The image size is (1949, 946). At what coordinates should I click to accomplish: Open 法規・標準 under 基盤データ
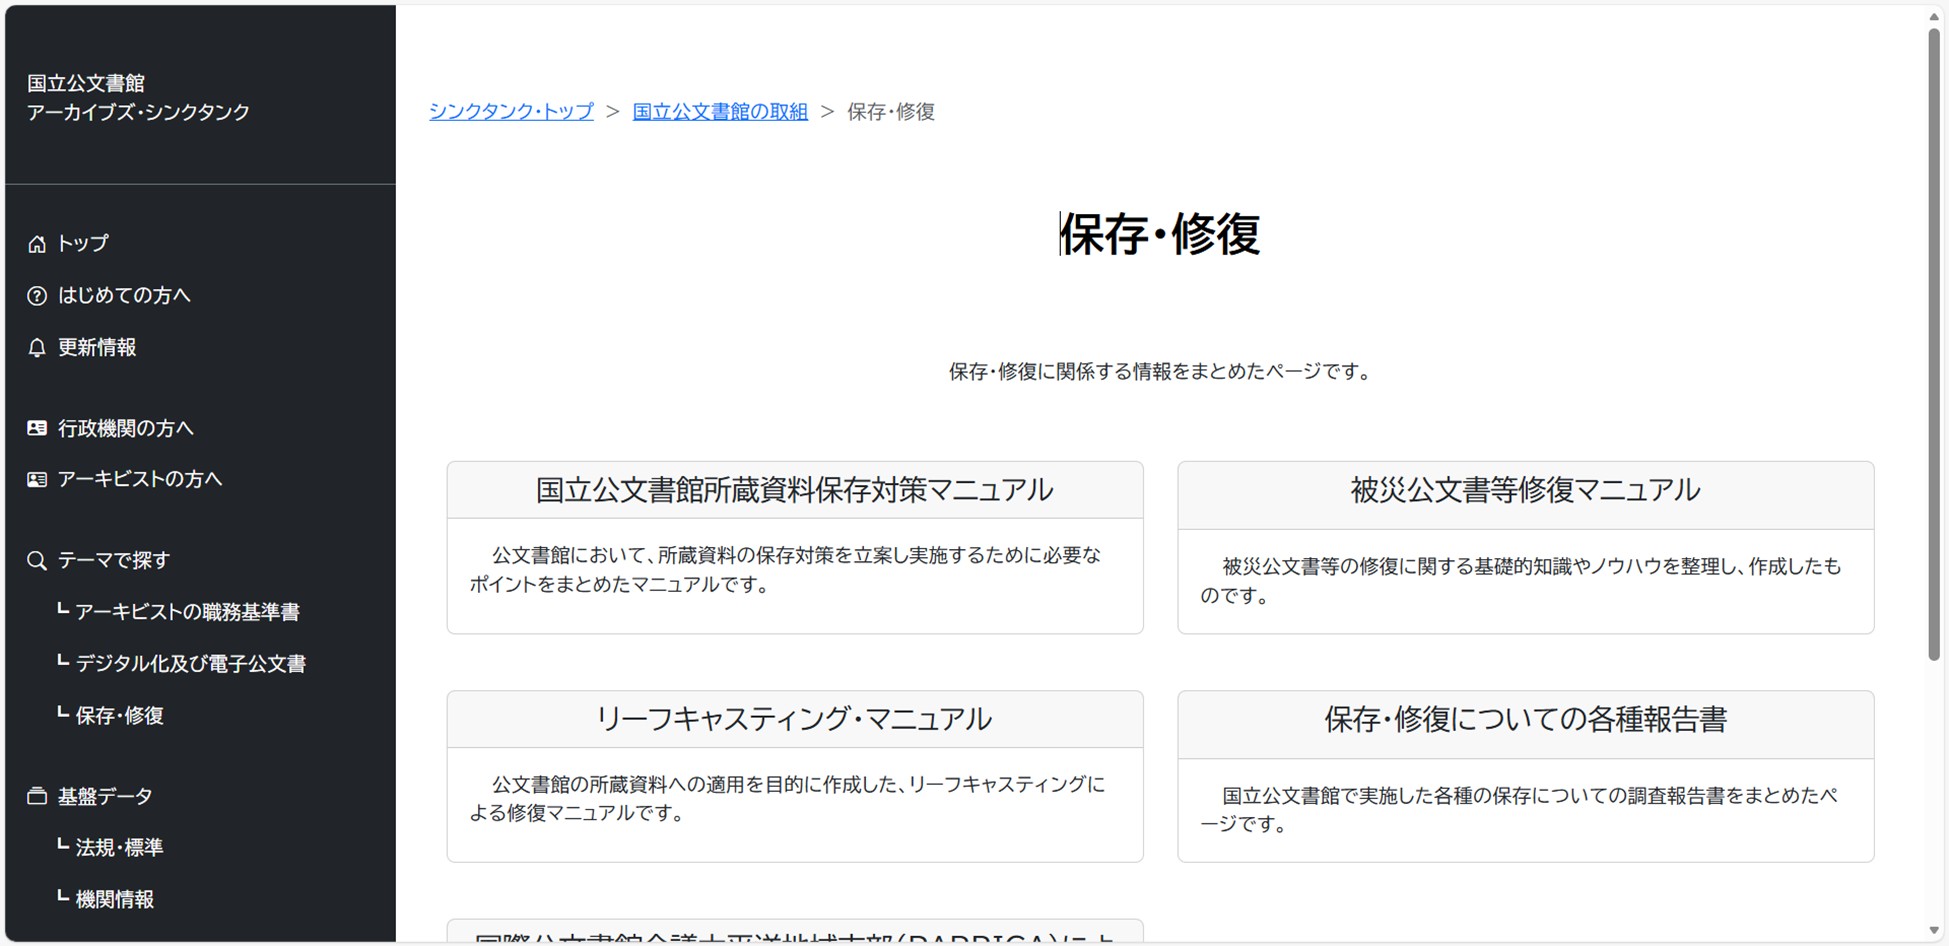(119, 848)
